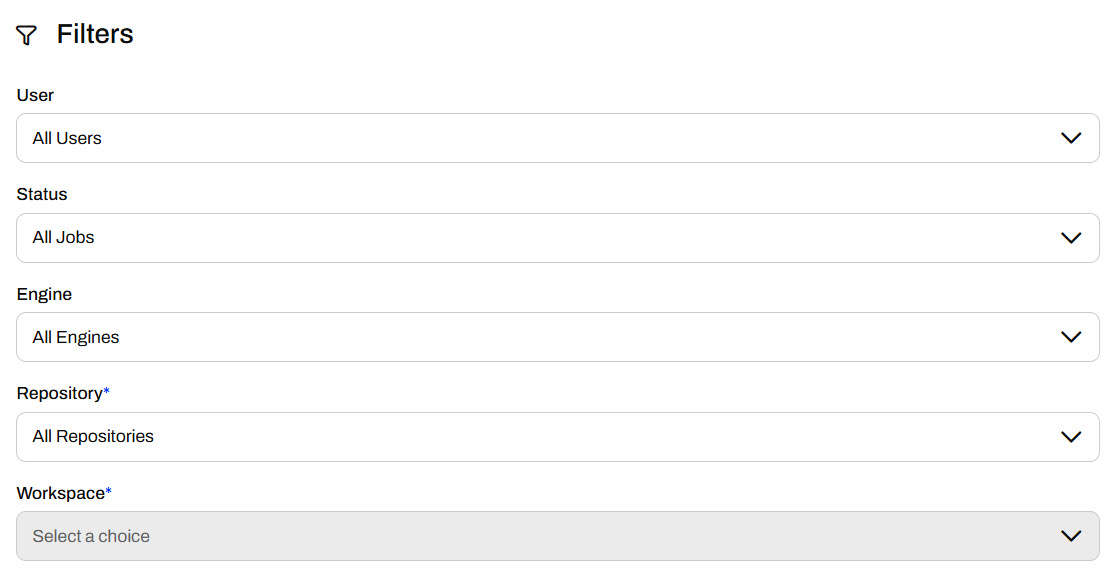Click the Repository required asterisk
The height and width of the screenshot is (572, 1116).
(x=107, y=392)
